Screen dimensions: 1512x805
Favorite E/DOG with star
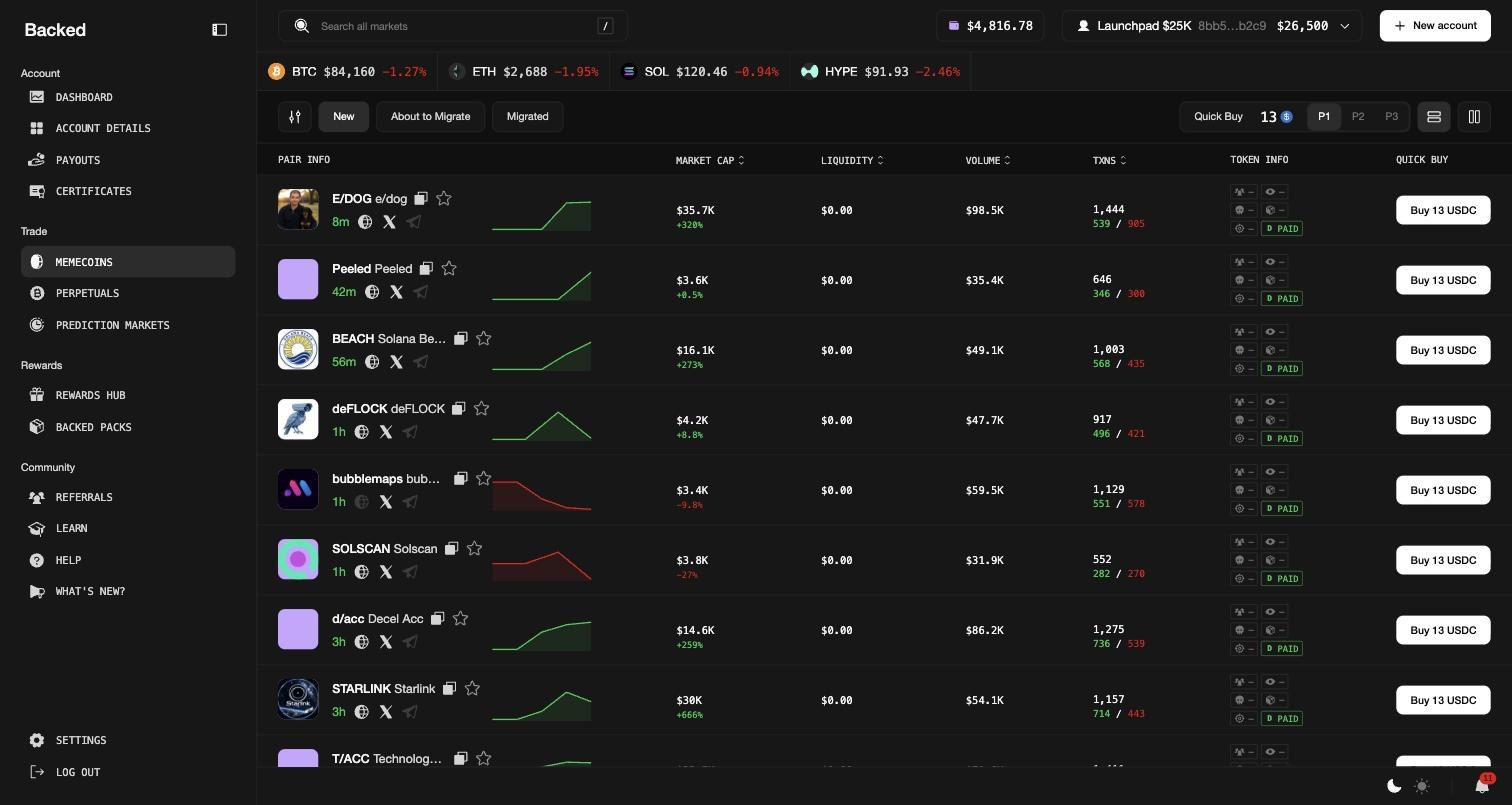point(444,199)
